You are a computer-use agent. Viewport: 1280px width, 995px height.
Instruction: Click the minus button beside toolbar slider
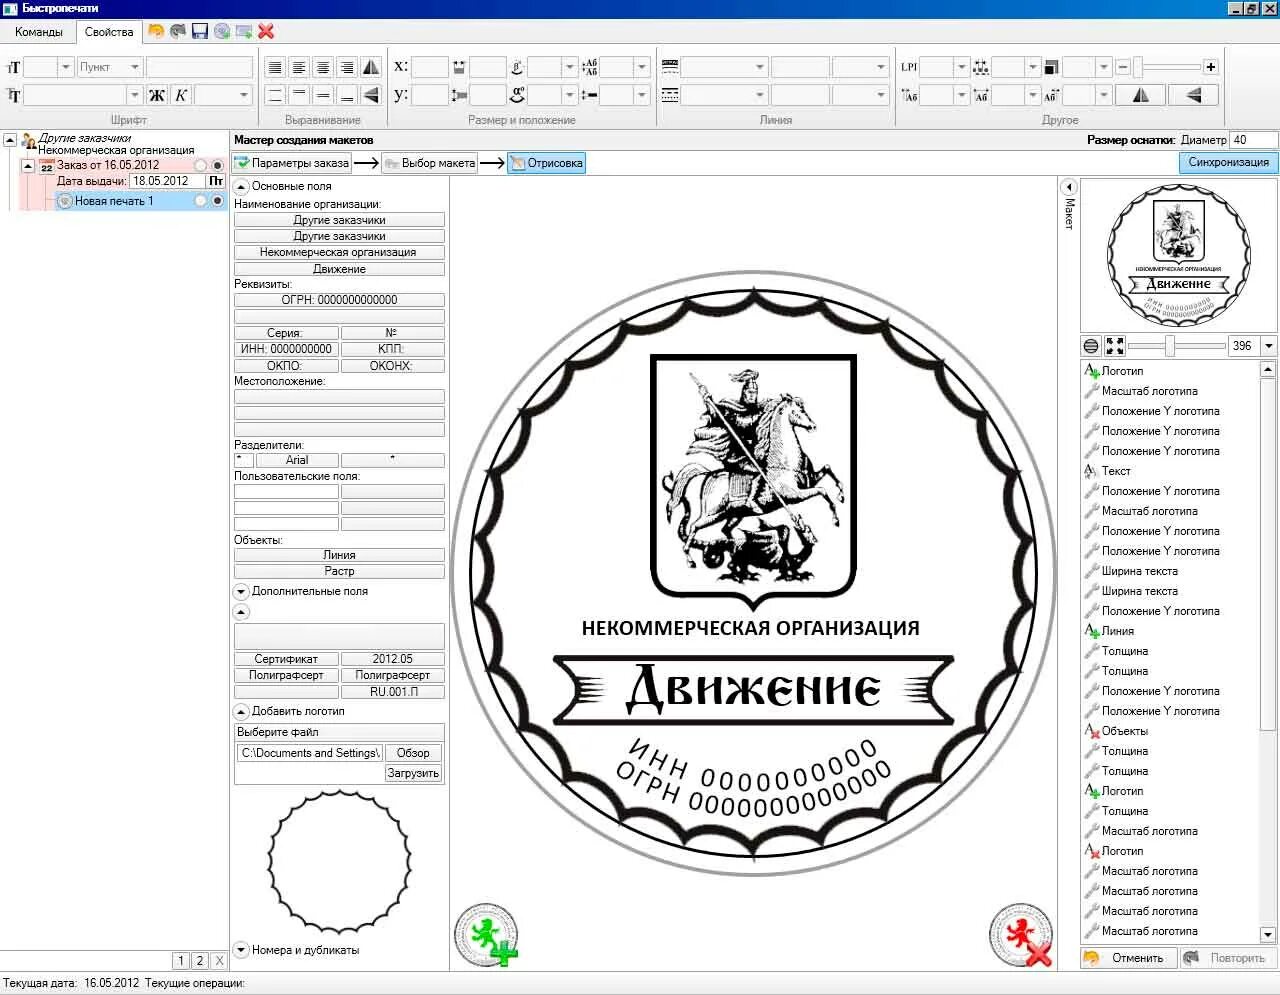pyautogui.click(x=1123, y=67)
